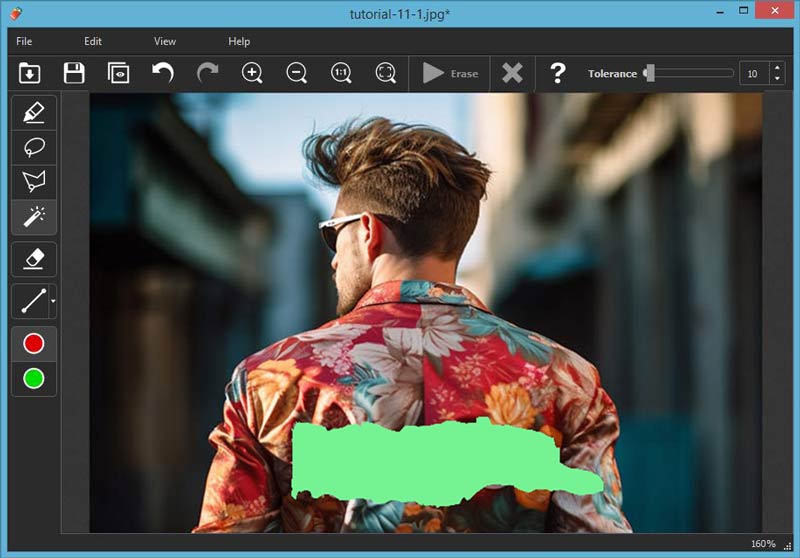This screenshot has width=800, height=558.
Task: Start erasing with the Erase button
Action: [x=449, y=73]
